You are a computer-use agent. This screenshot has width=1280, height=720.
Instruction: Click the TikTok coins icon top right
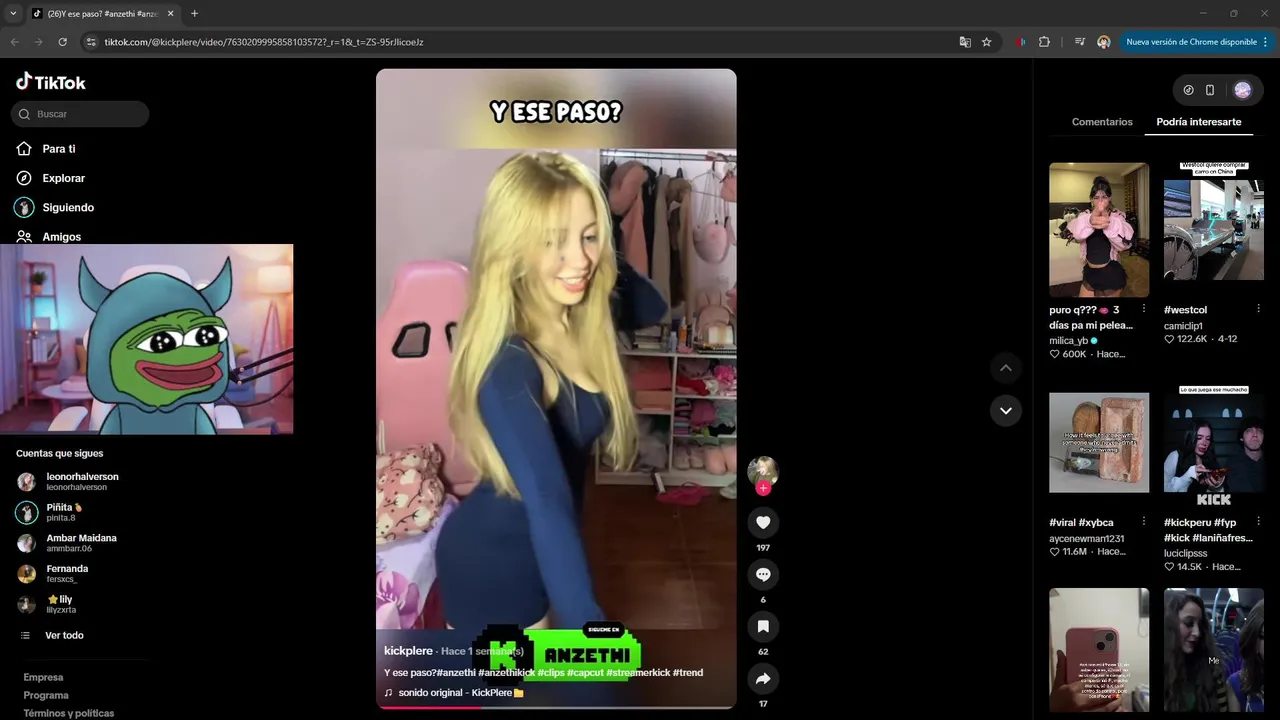1188,90
